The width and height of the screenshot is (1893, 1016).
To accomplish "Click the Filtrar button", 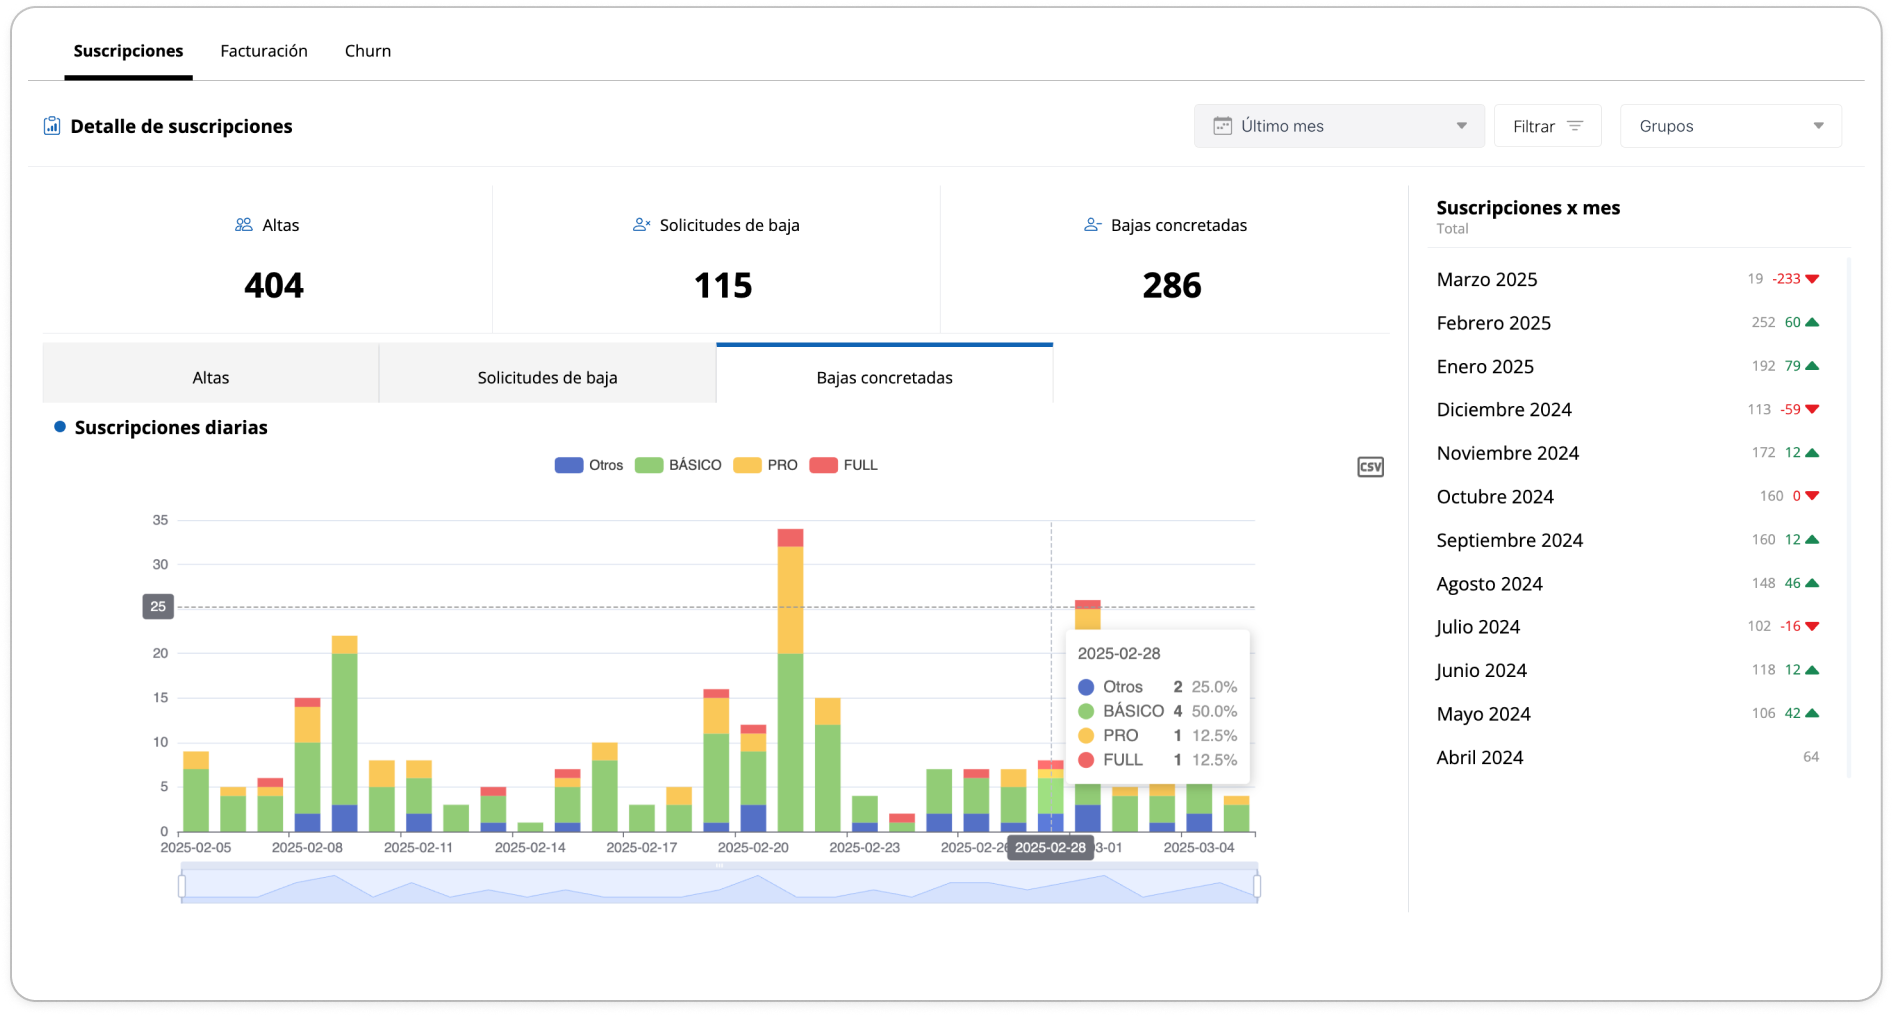I will coord(1548,126).
